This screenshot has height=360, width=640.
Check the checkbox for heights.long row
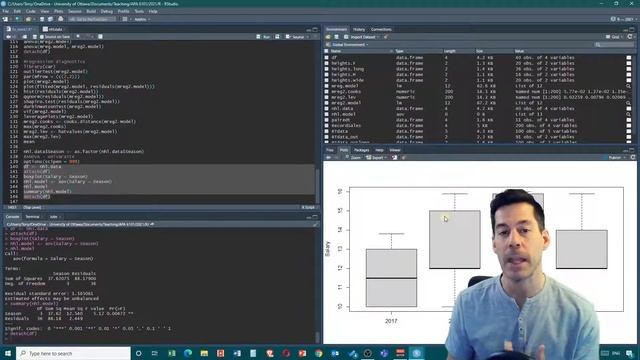coord(326,69)
